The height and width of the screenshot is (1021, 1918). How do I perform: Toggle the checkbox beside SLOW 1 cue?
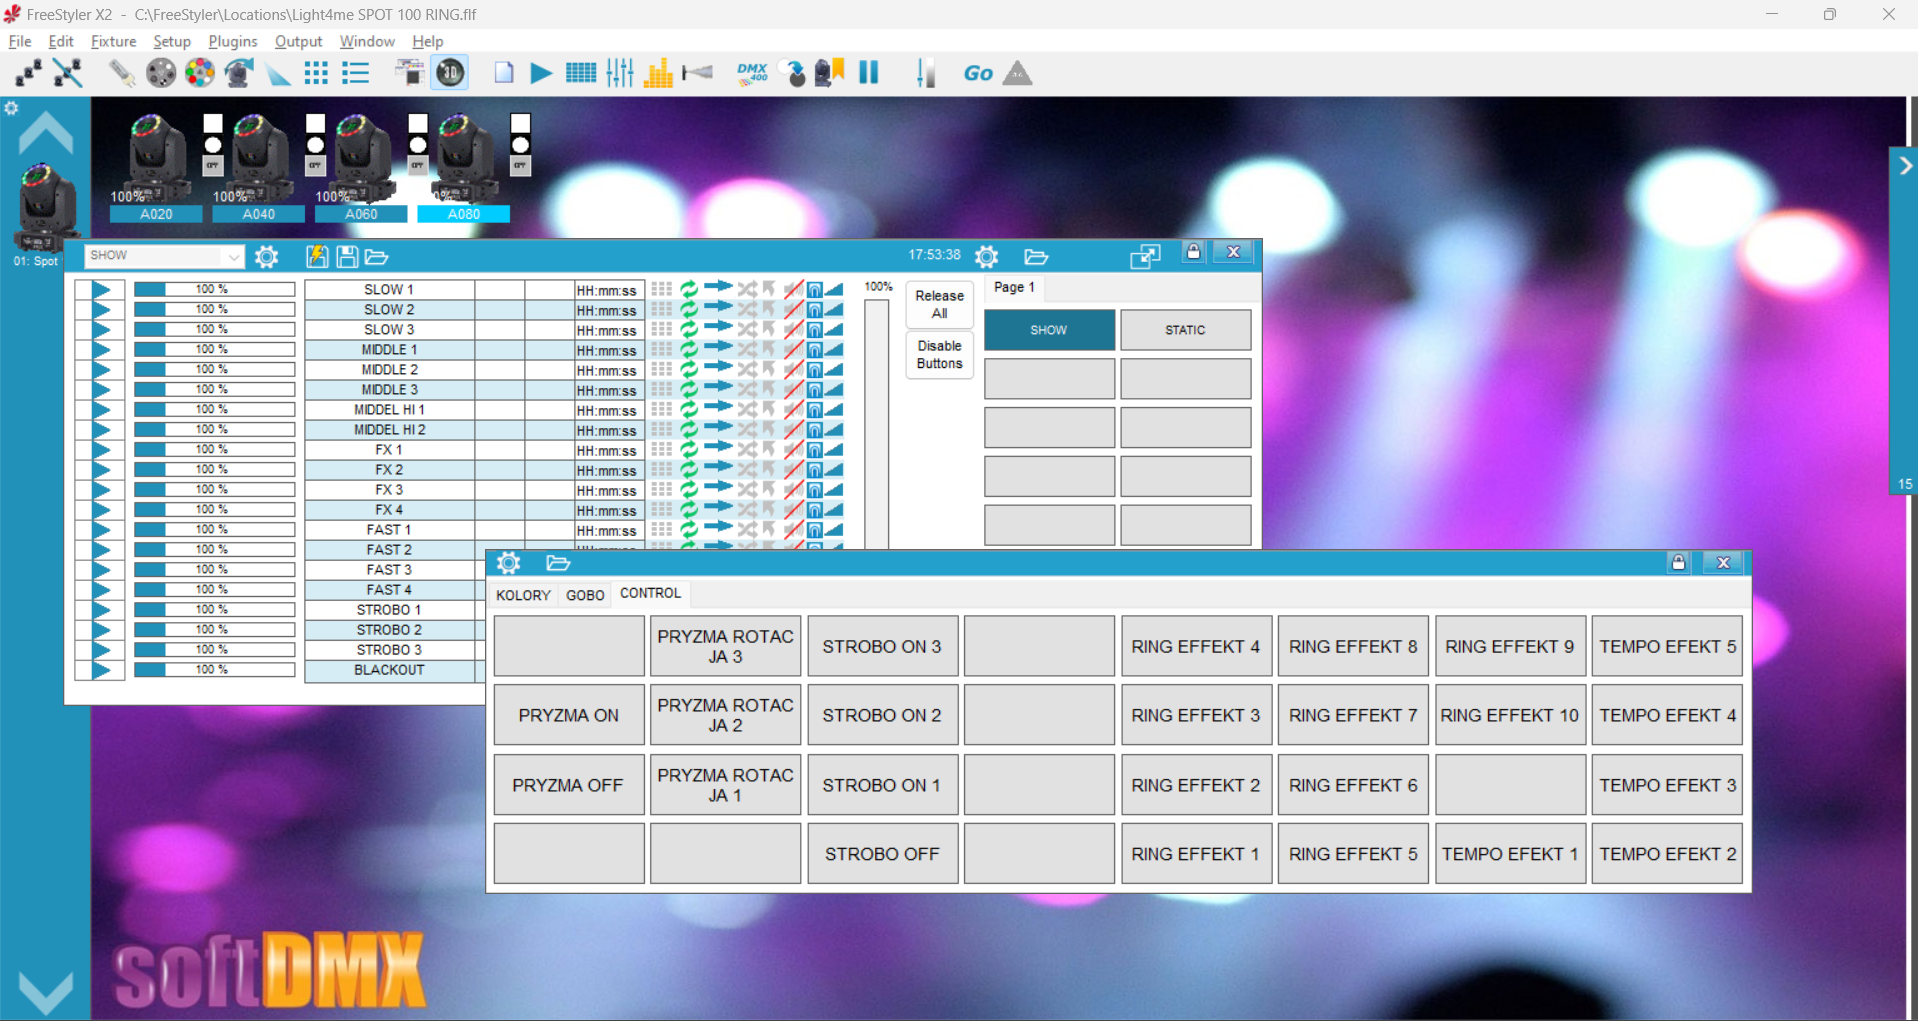click(84, 289)
